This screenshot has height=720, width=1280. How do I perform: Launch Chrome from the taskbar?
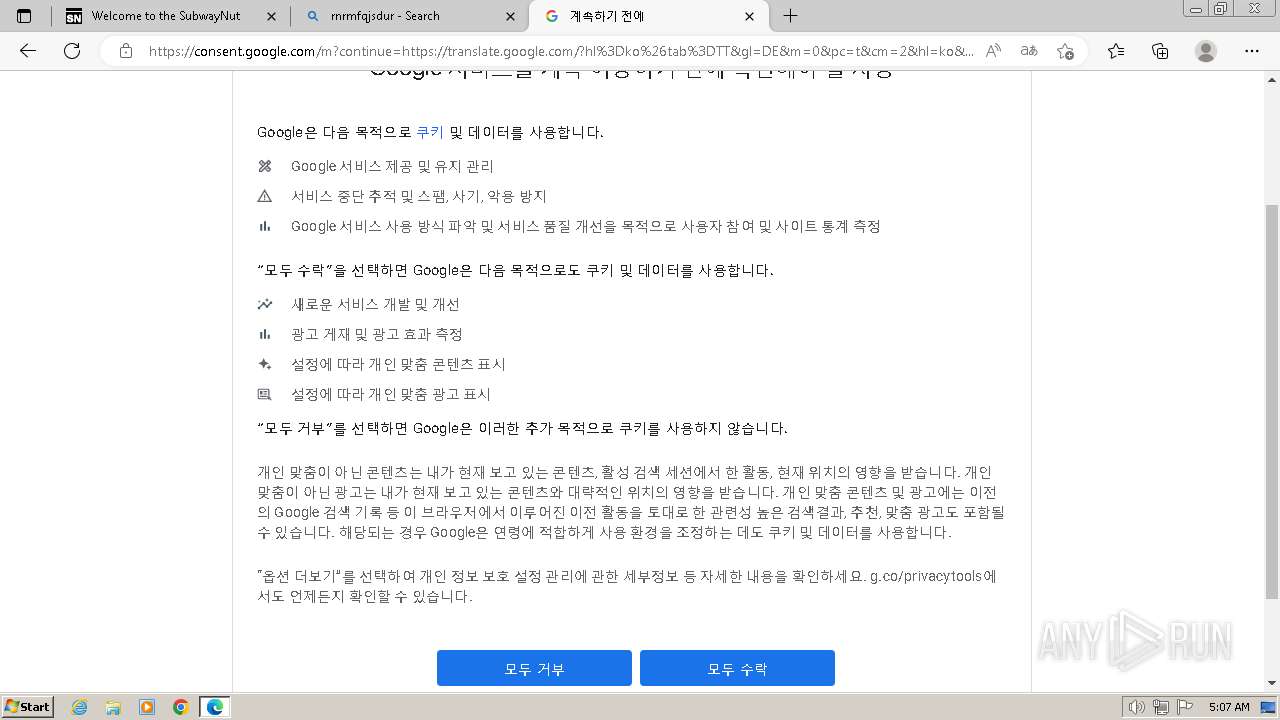point(181,707)
